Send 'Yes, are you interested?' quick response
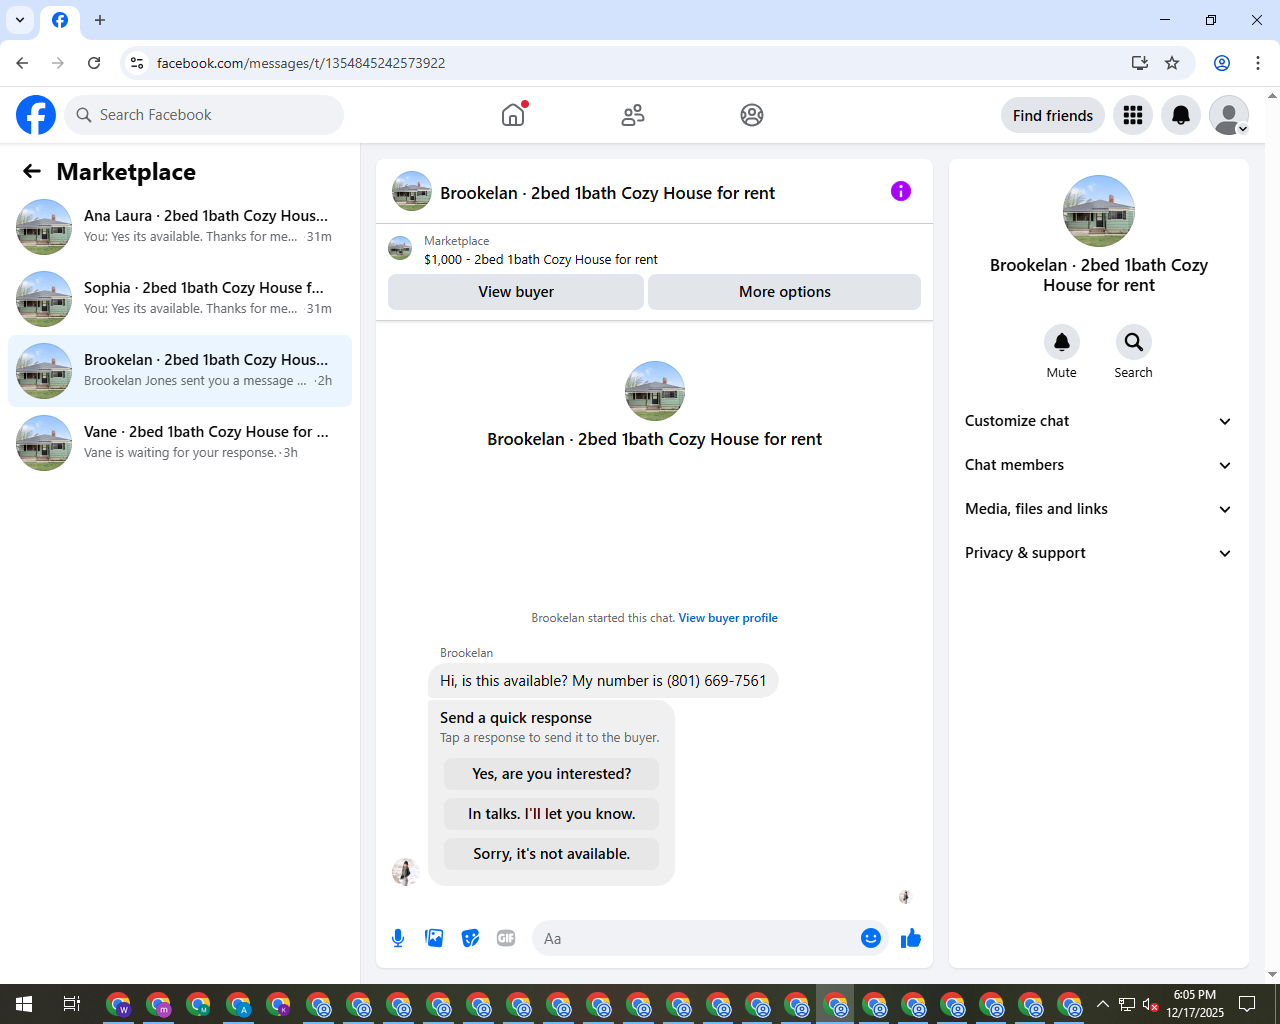Viewport: 1280px width, 1024px height. tap(552, 774)
